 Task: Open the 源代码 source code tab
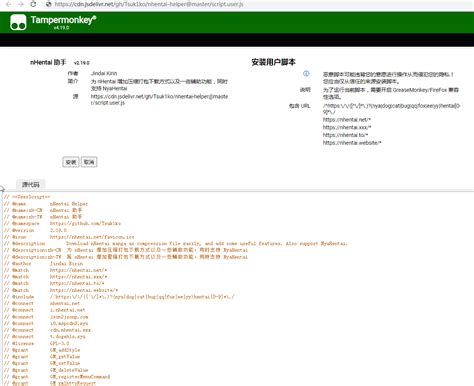pyautogui.click(x=31, y=184)
